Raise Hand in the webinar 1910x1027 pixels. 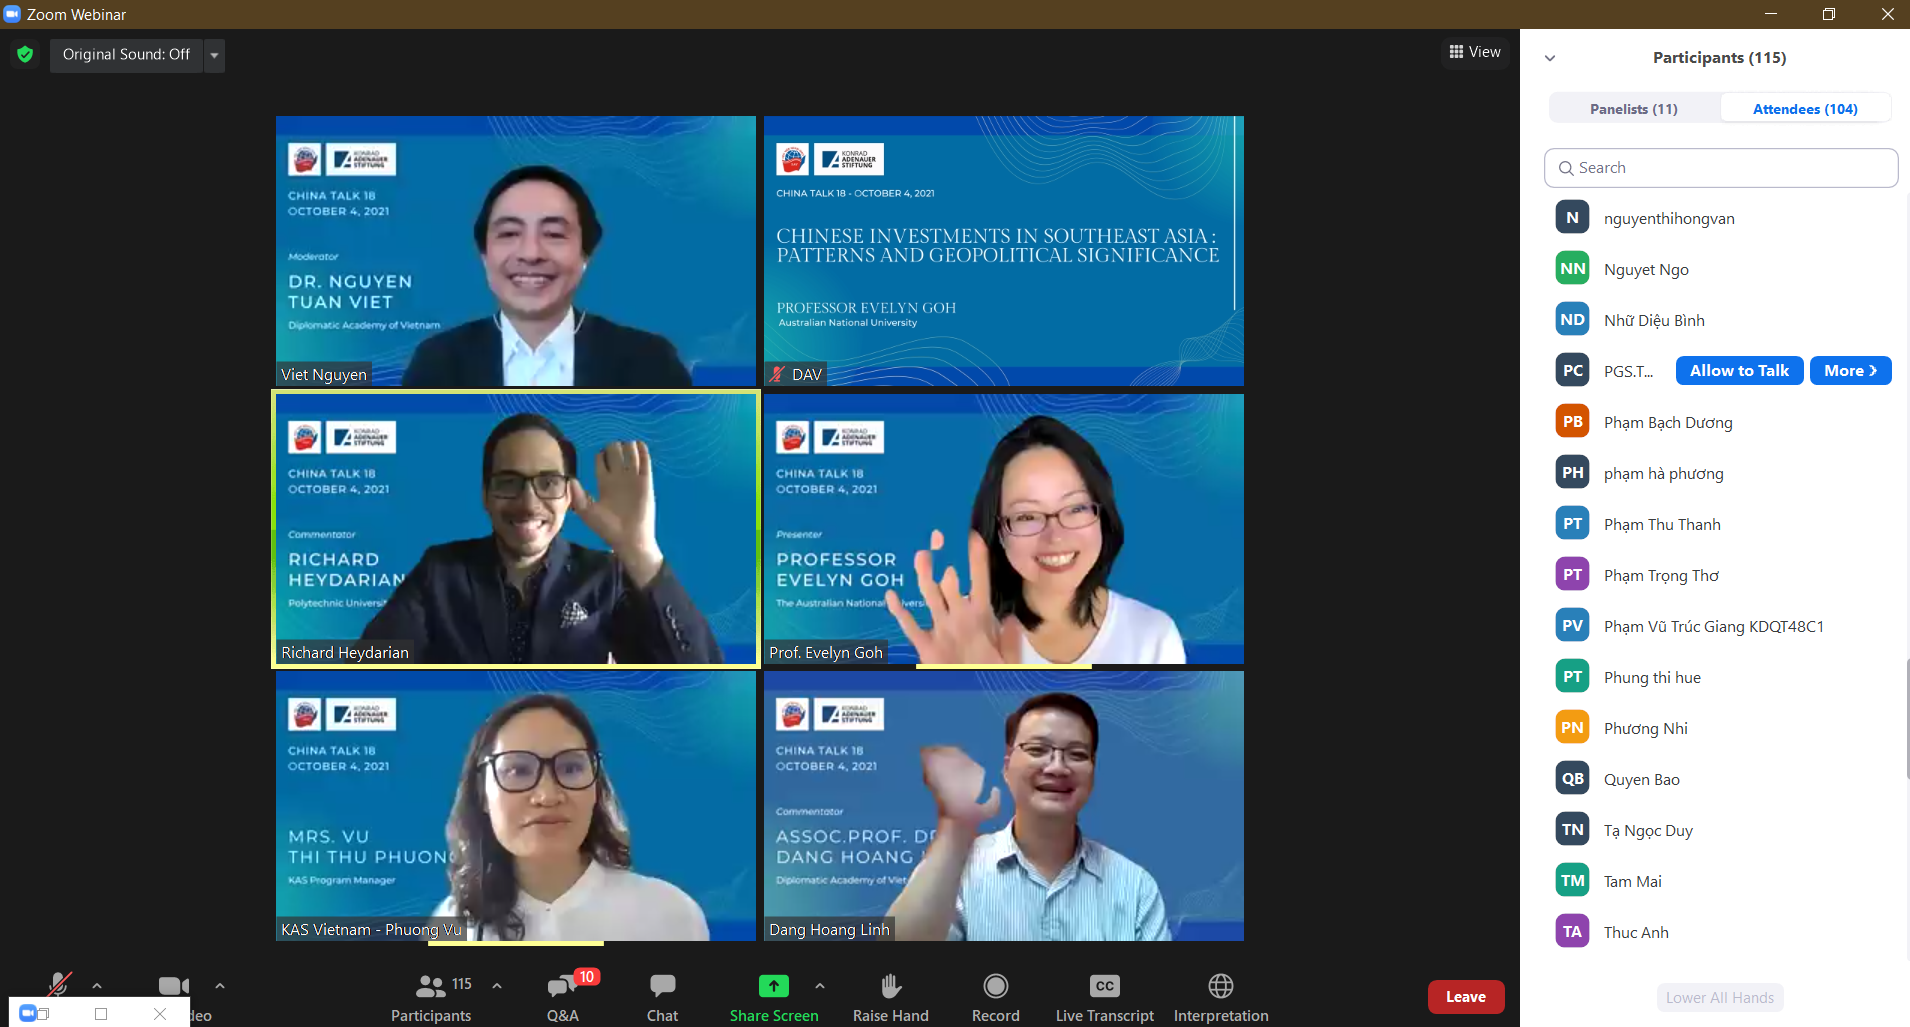890,987
